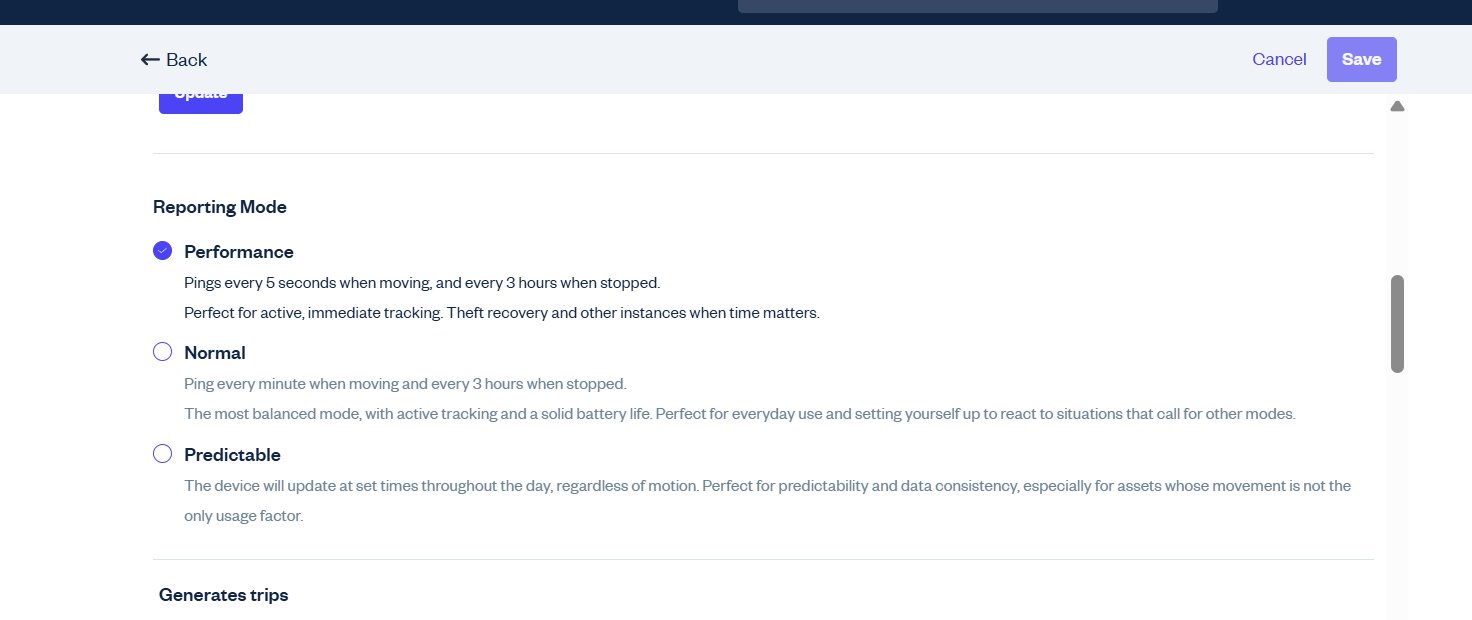
Task: Go back using the Back text link
Action: pos(187,60)
